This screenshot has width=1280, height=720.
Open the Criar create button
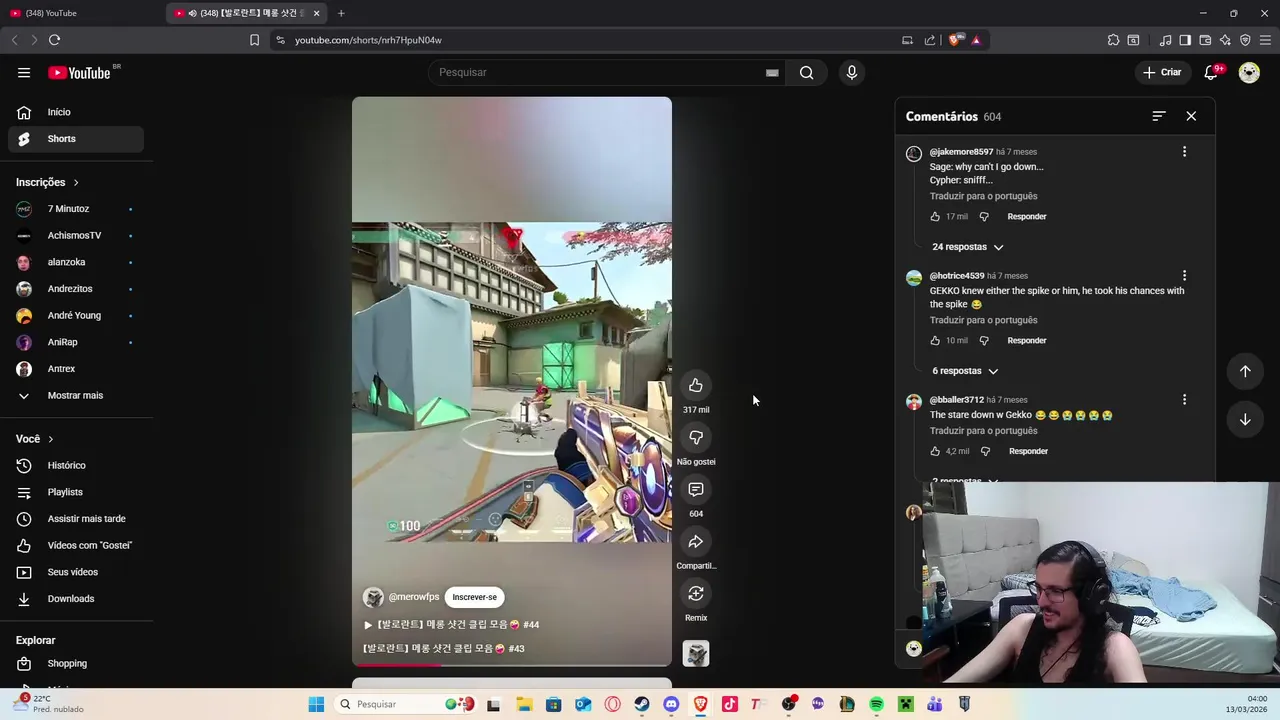[1163, 72]
